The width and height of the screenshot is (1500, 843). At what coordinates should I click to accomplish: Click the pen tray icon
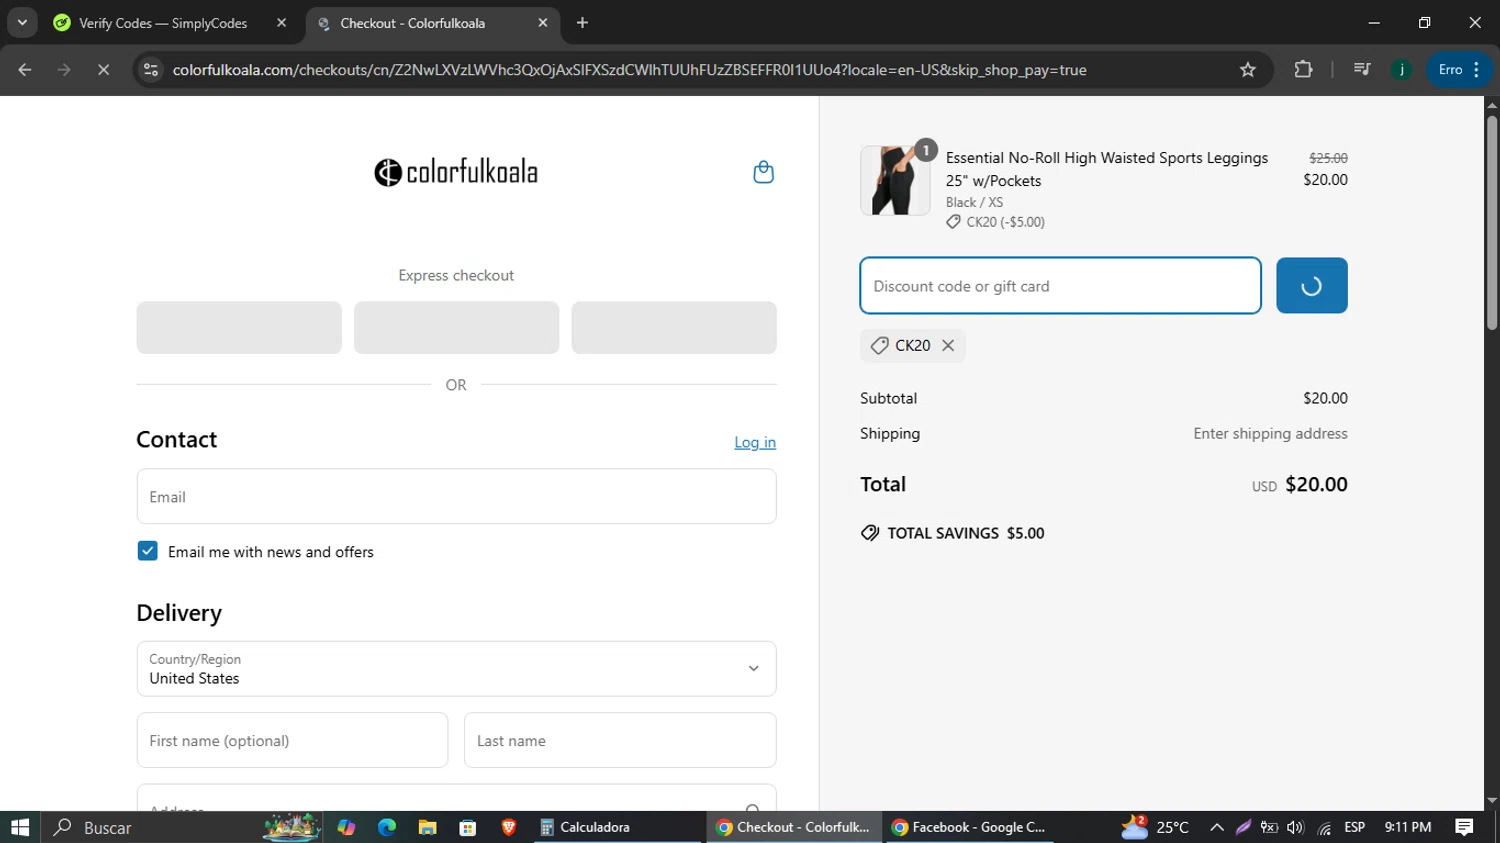point(1243,827)
